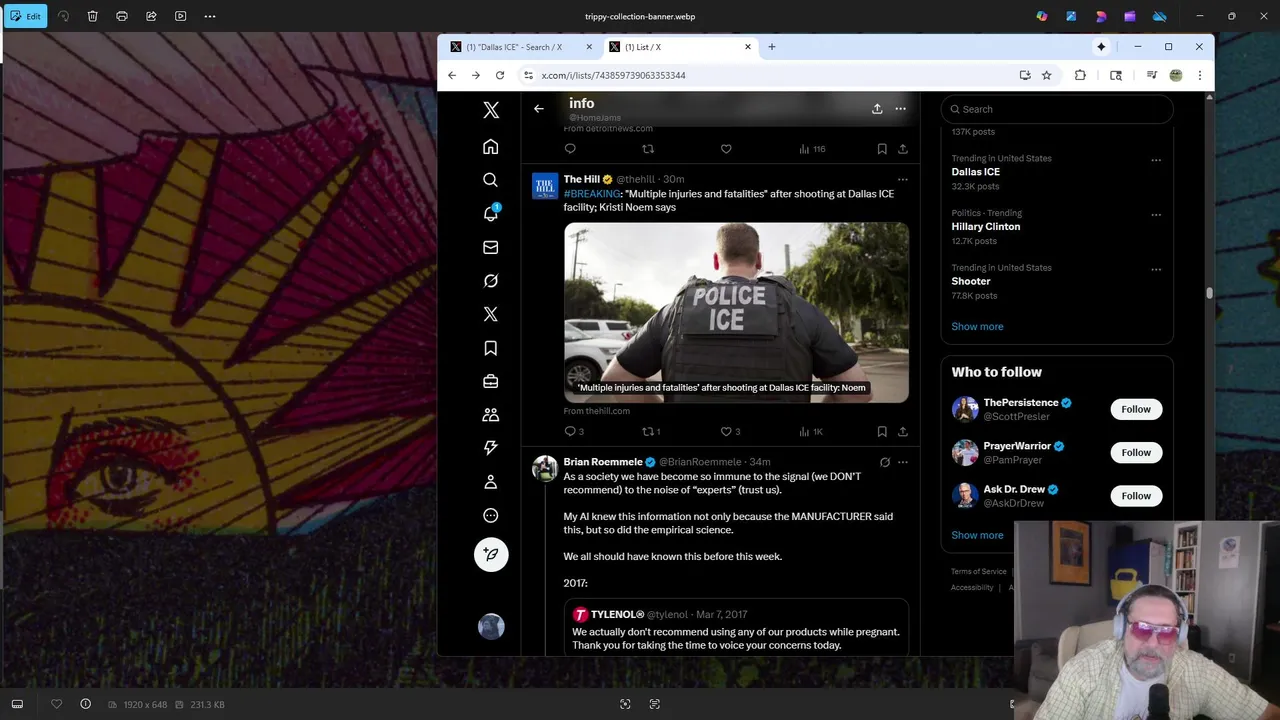Image resolution: width=1280 pixels, height=720 pixels.
Task: Open Hillary Clinton trend options menu
Action: coord(1156,214)
